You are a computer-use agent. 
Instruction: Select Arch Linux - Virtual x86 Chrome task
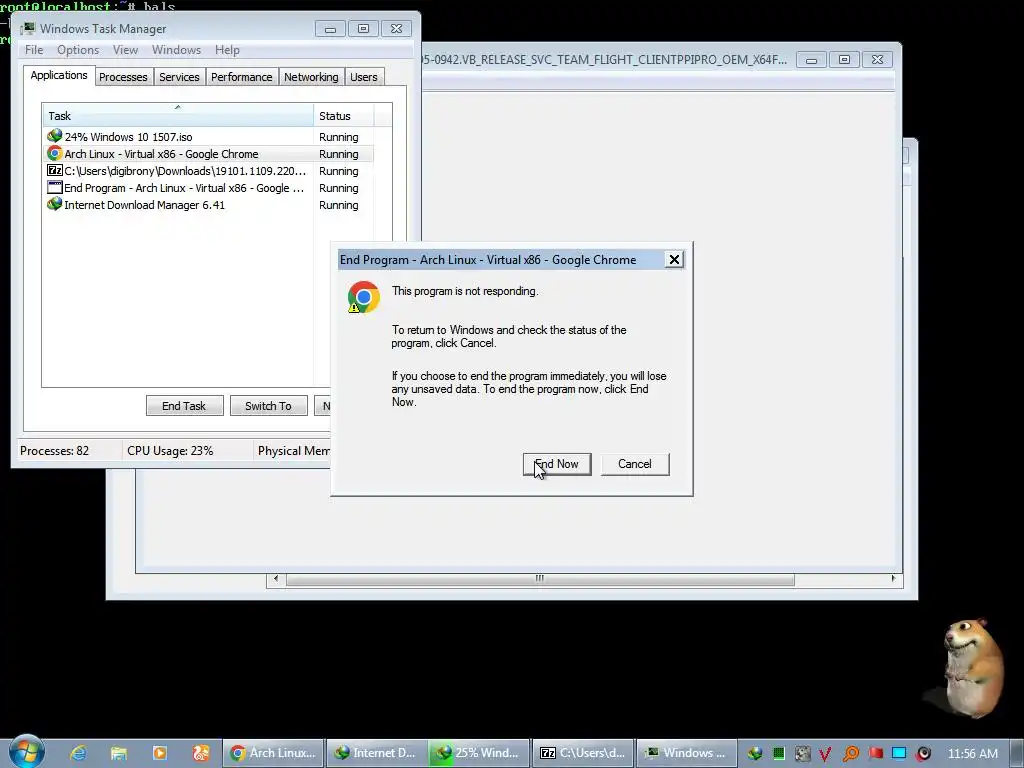point(208,154)
